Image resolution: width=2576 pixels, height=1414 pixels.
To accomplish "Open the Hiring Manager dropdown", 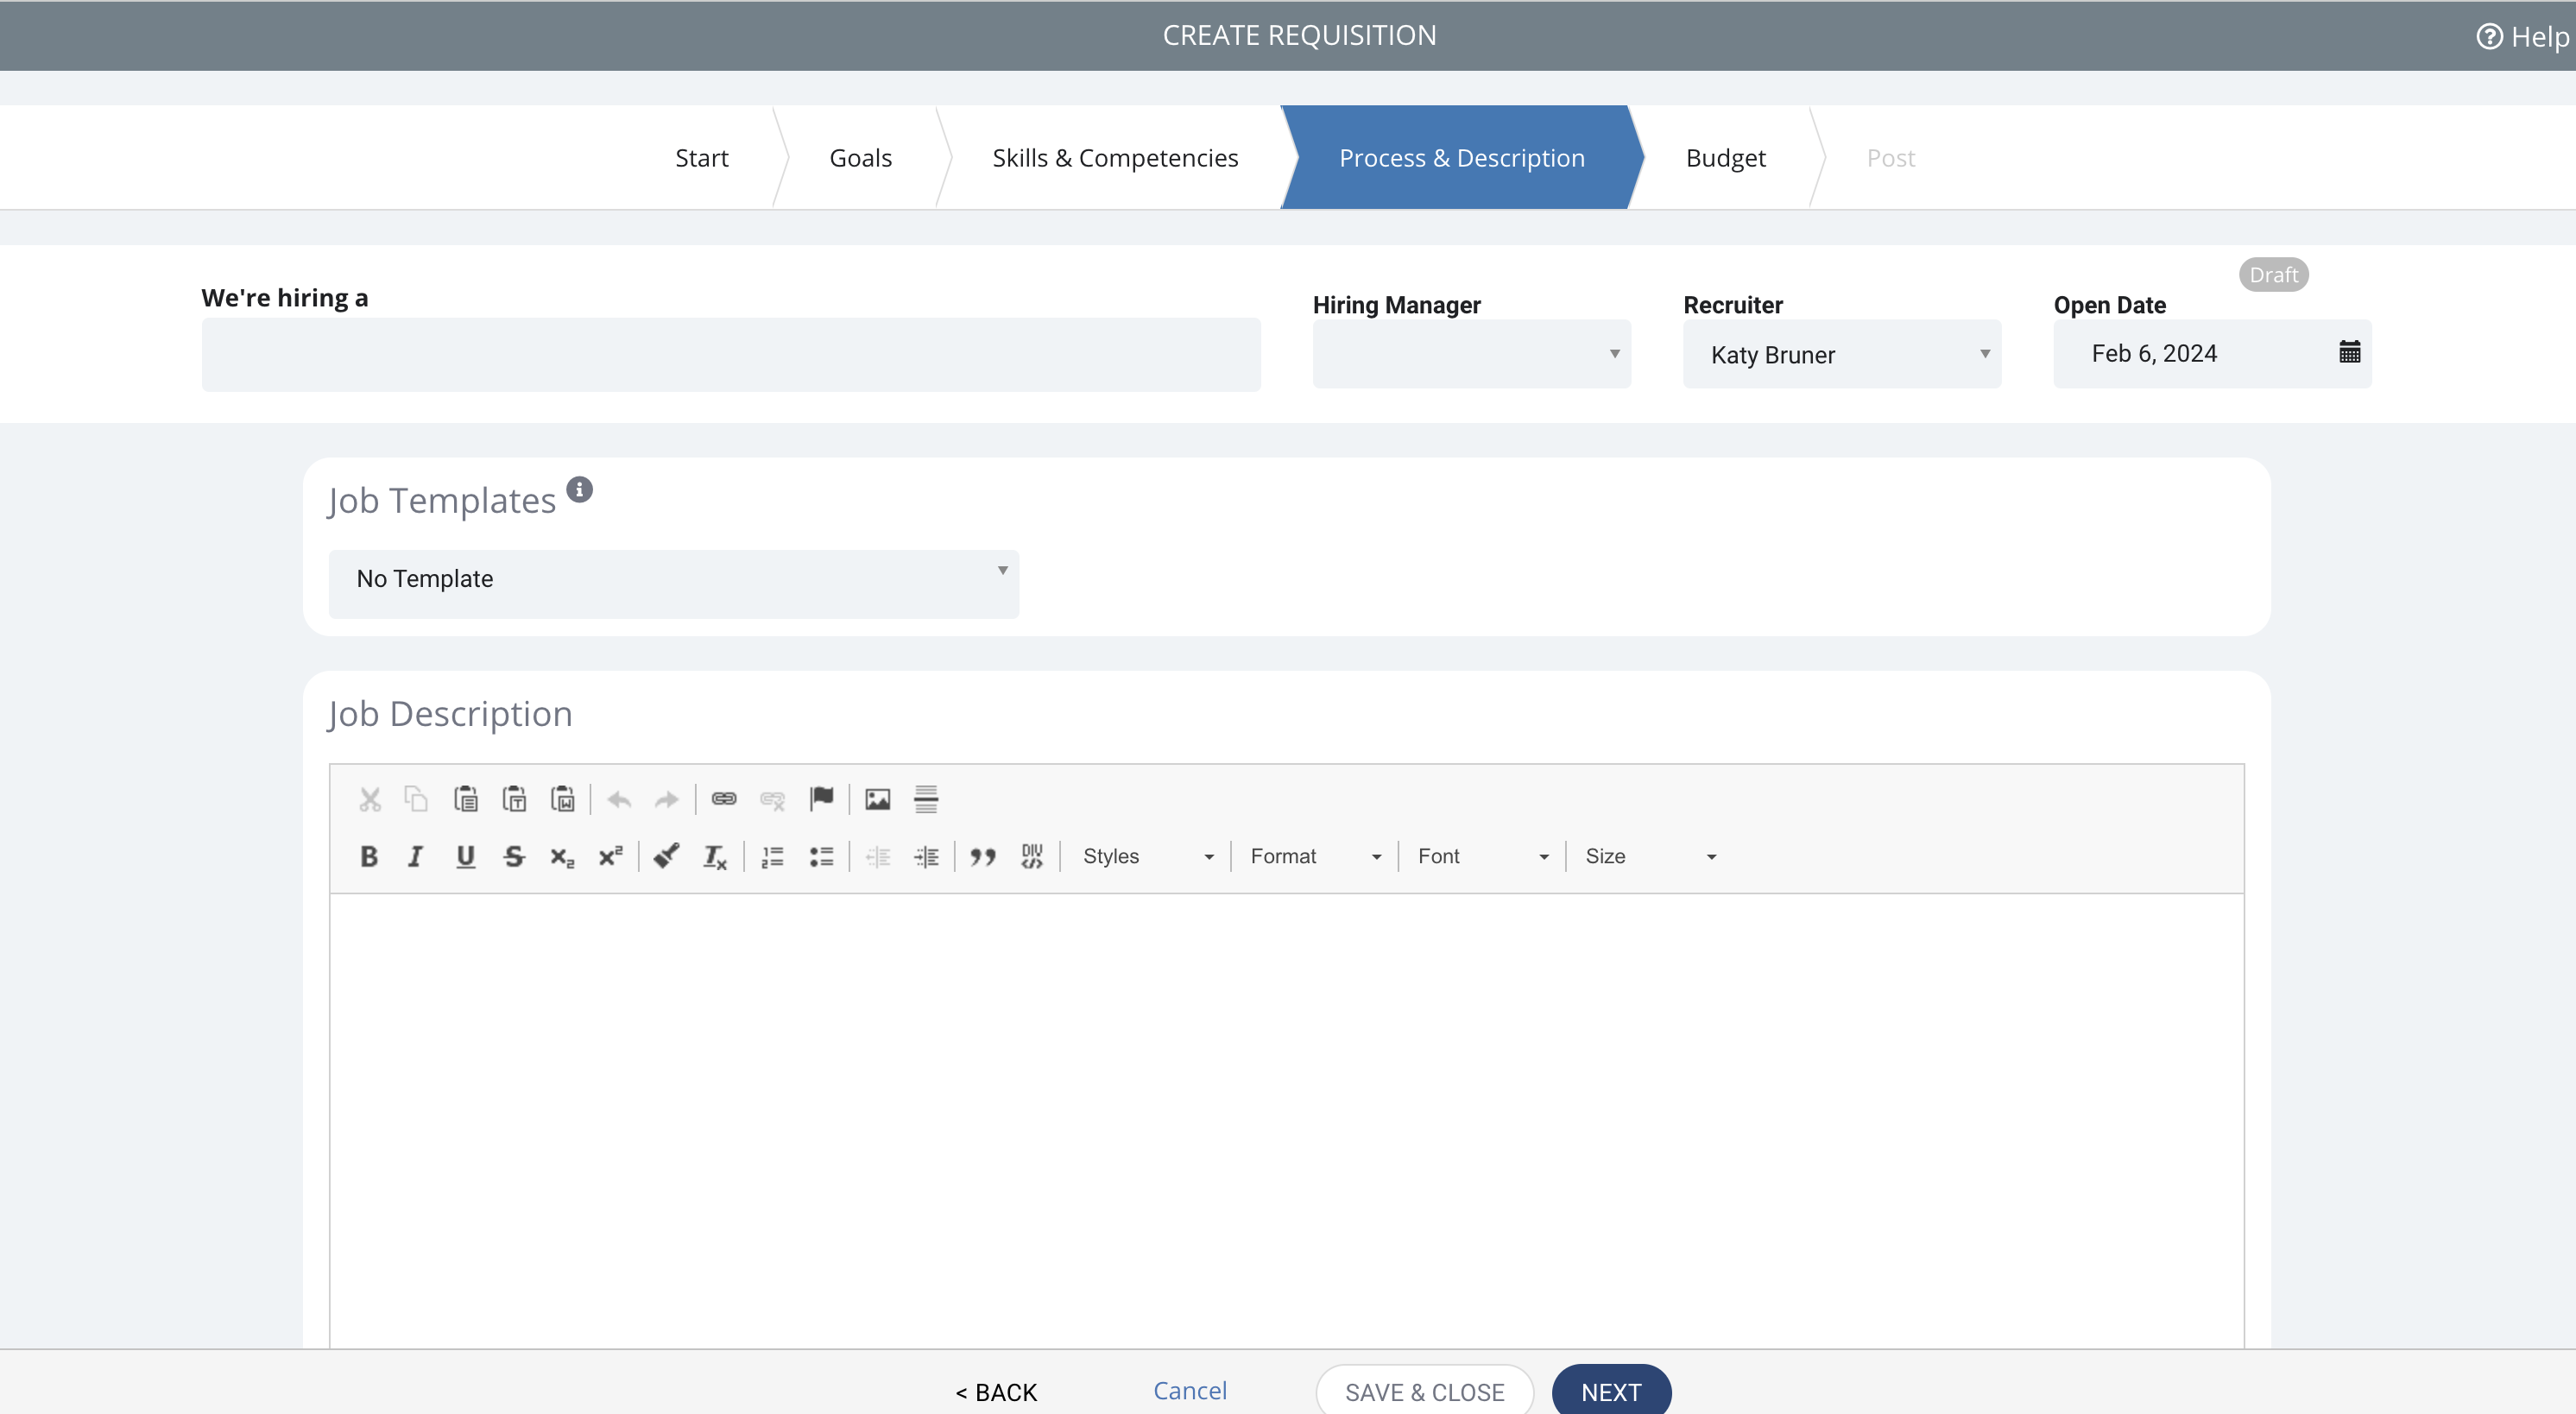I will (x=1471, y=354).
